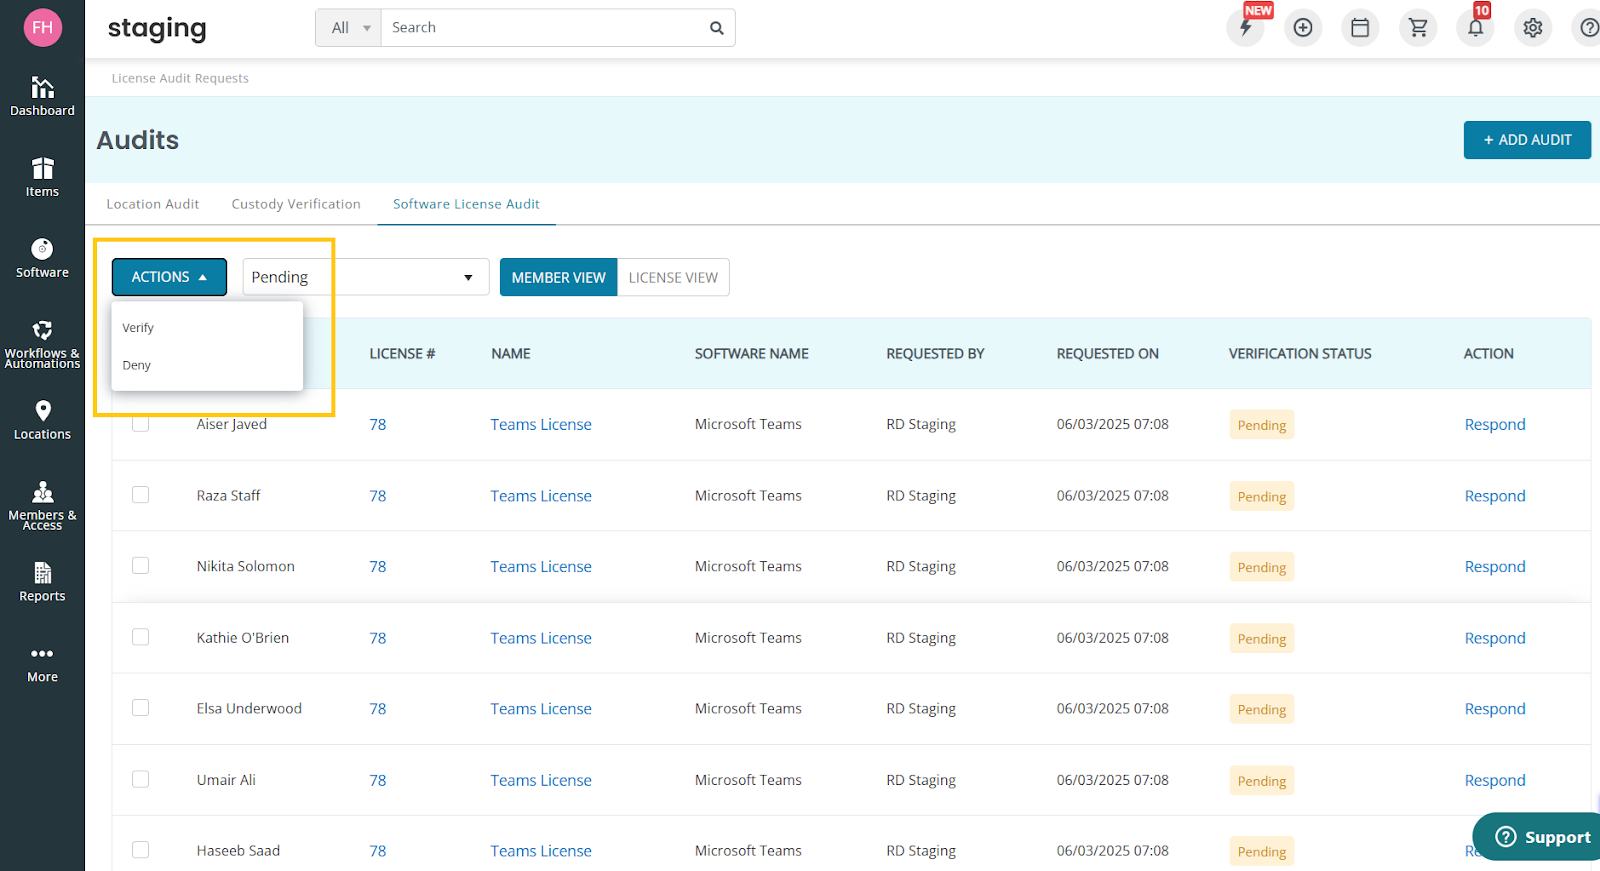Open the notifications bell icon

1475,28
